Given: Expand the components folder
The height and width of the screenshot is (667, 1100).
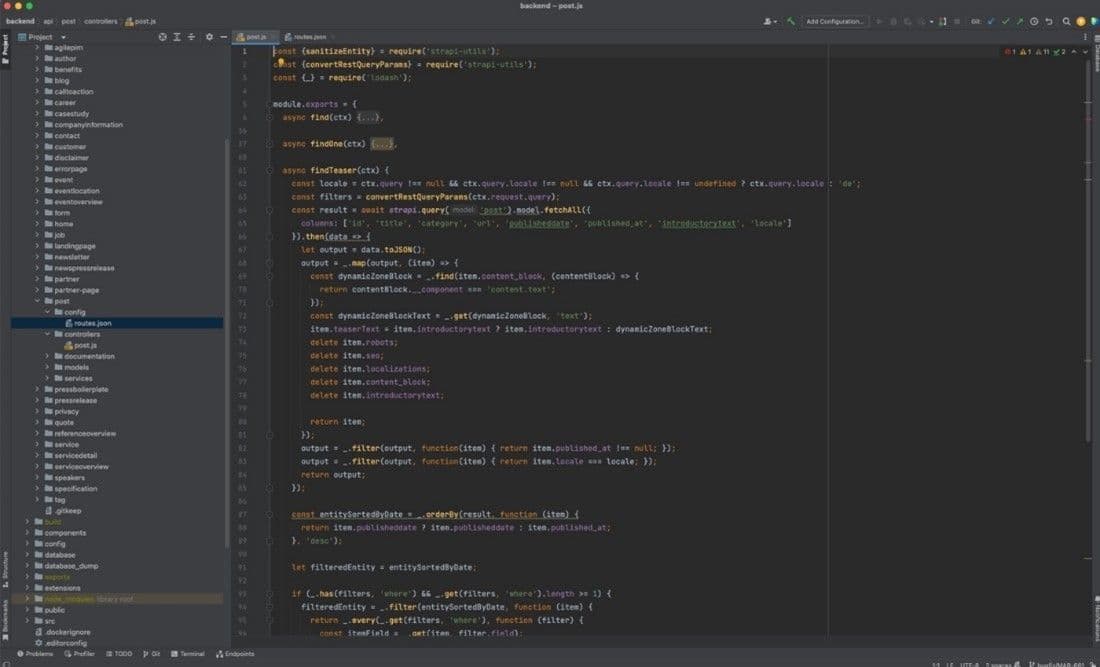Looking at the screenshot, I should point(27,533).
